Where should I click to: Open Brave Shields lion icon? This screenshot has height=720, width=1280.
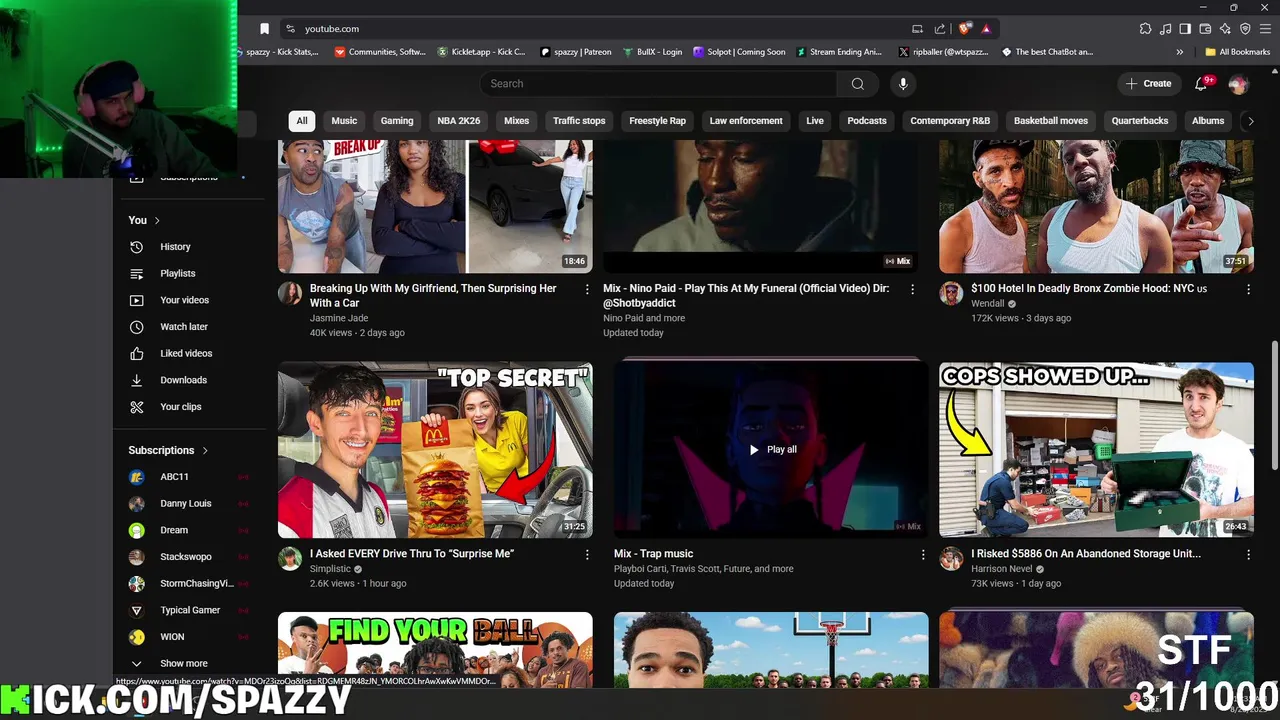click(x=965, y=29)
